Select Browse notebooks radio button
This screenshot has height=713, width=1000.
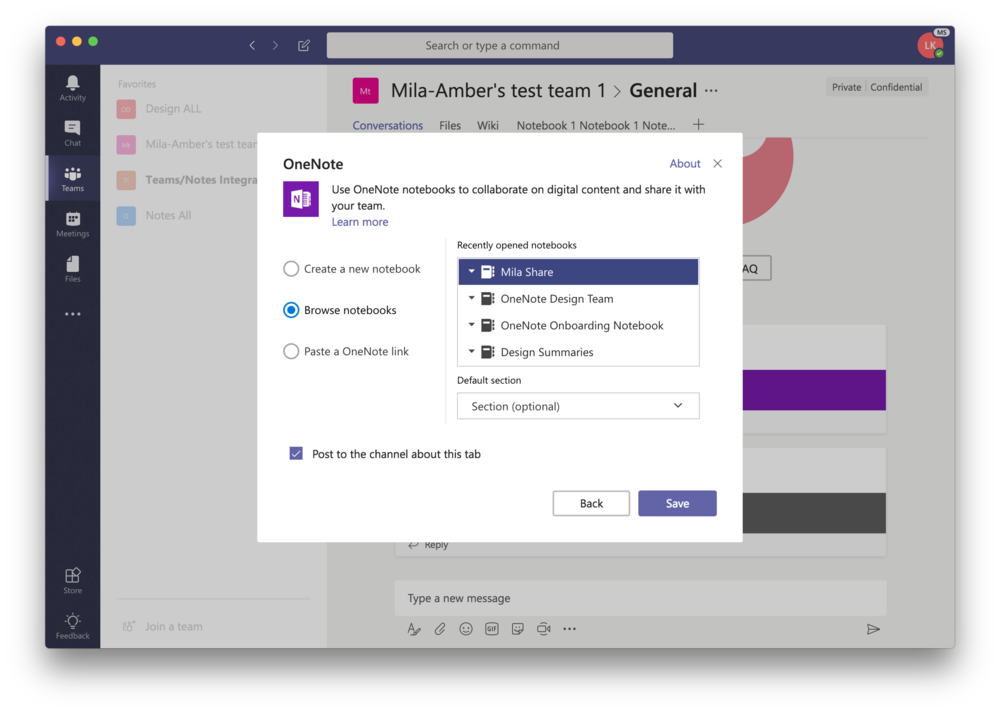pyautogui.click(x=291, y=310)
